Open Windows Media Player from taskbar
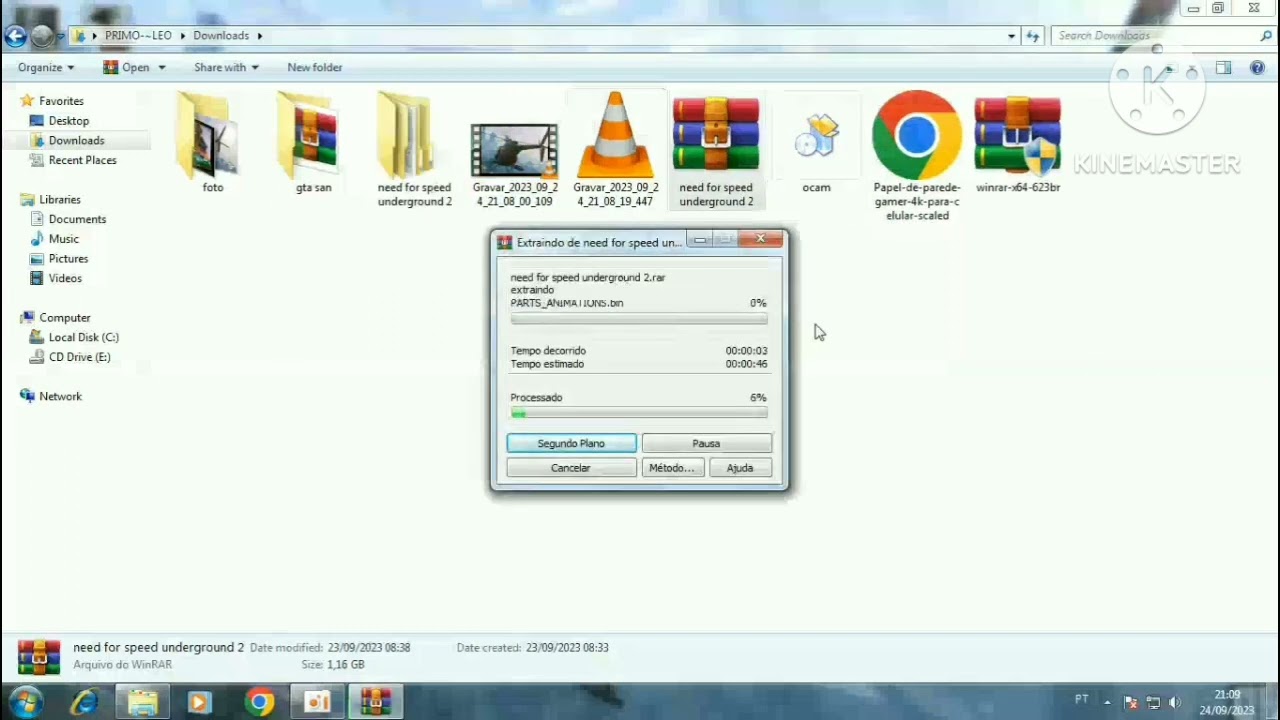Image resolution: width=1280 pixels, height=720 pixels. [x=199, y=702]
